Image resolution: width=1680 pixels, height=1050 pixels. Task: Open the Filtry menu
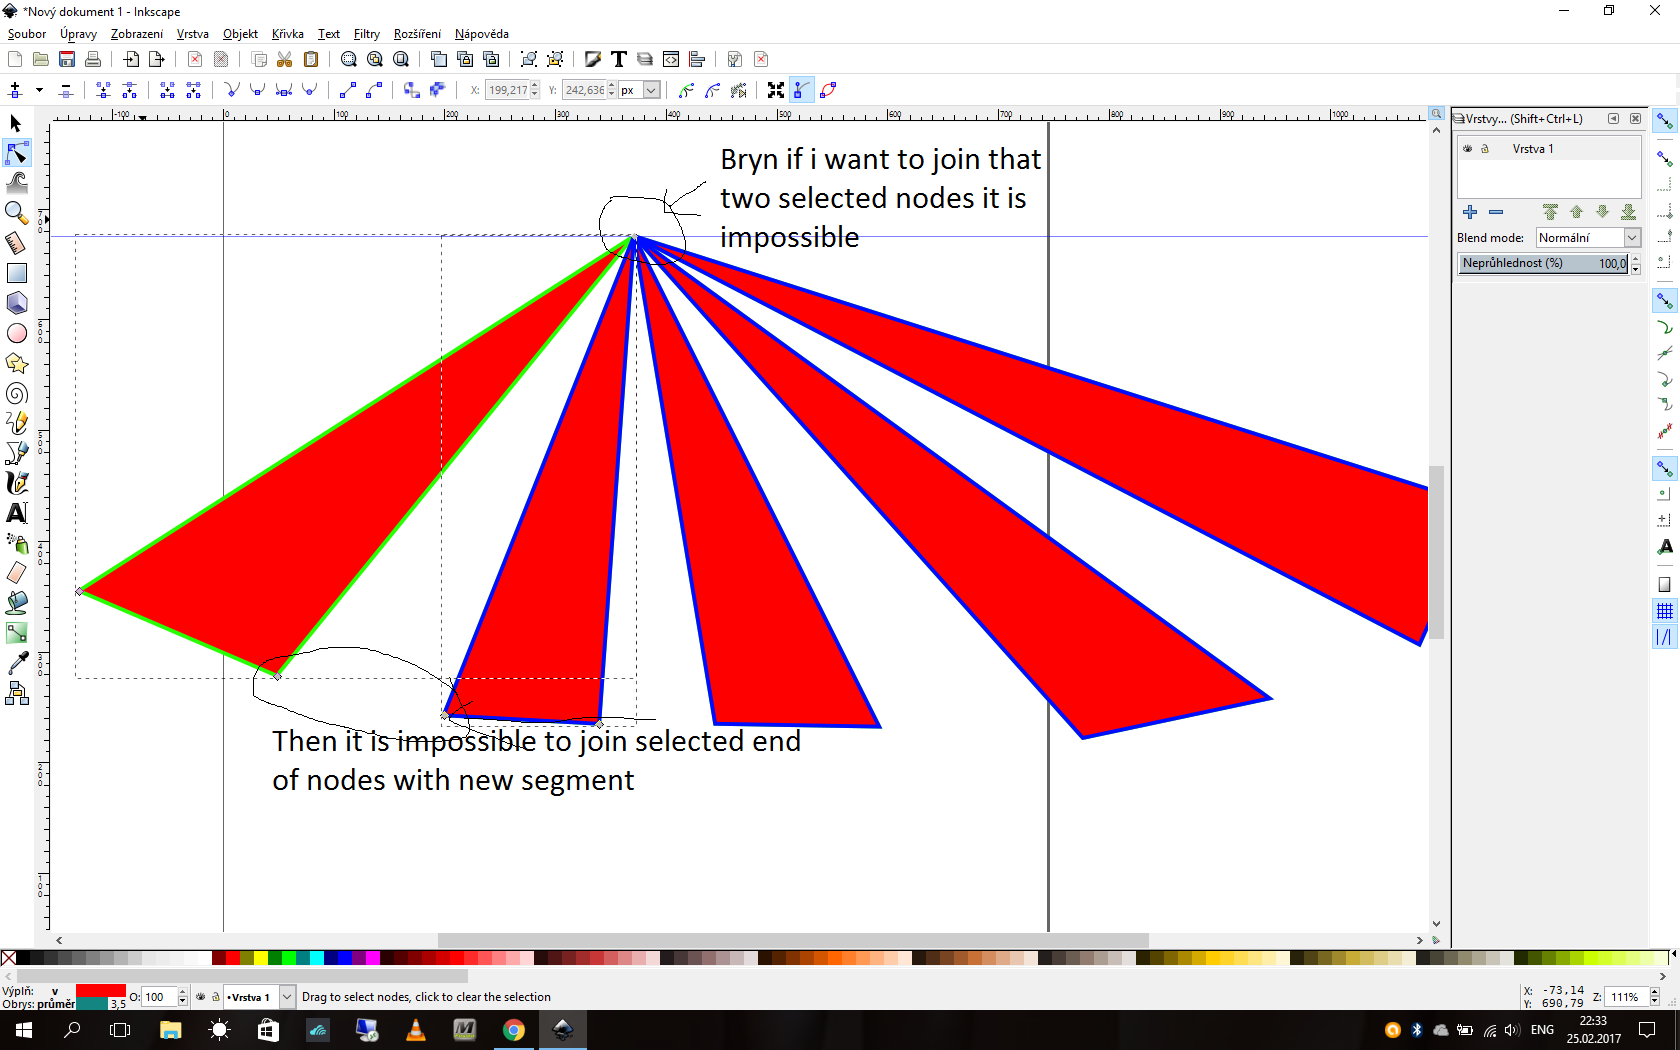pos(366,34)
